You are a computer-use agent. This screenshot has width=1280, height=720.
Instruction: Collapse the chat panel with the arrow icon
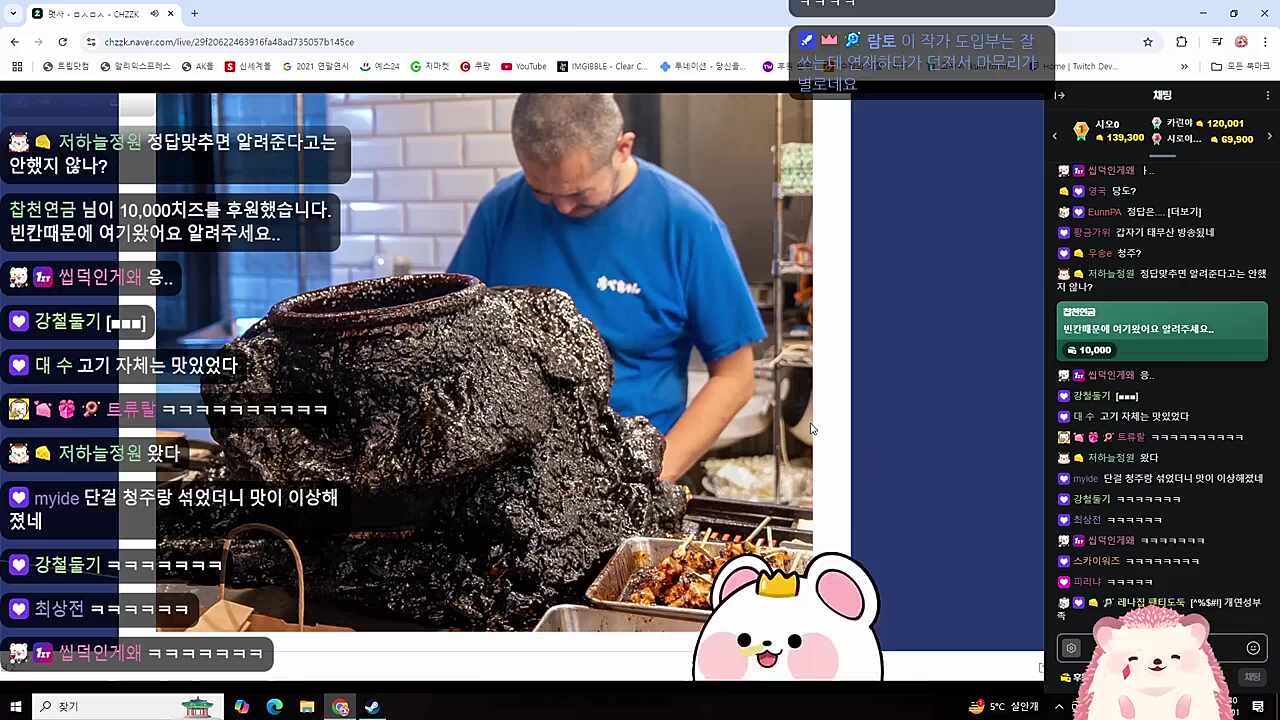coord(1060,96)
